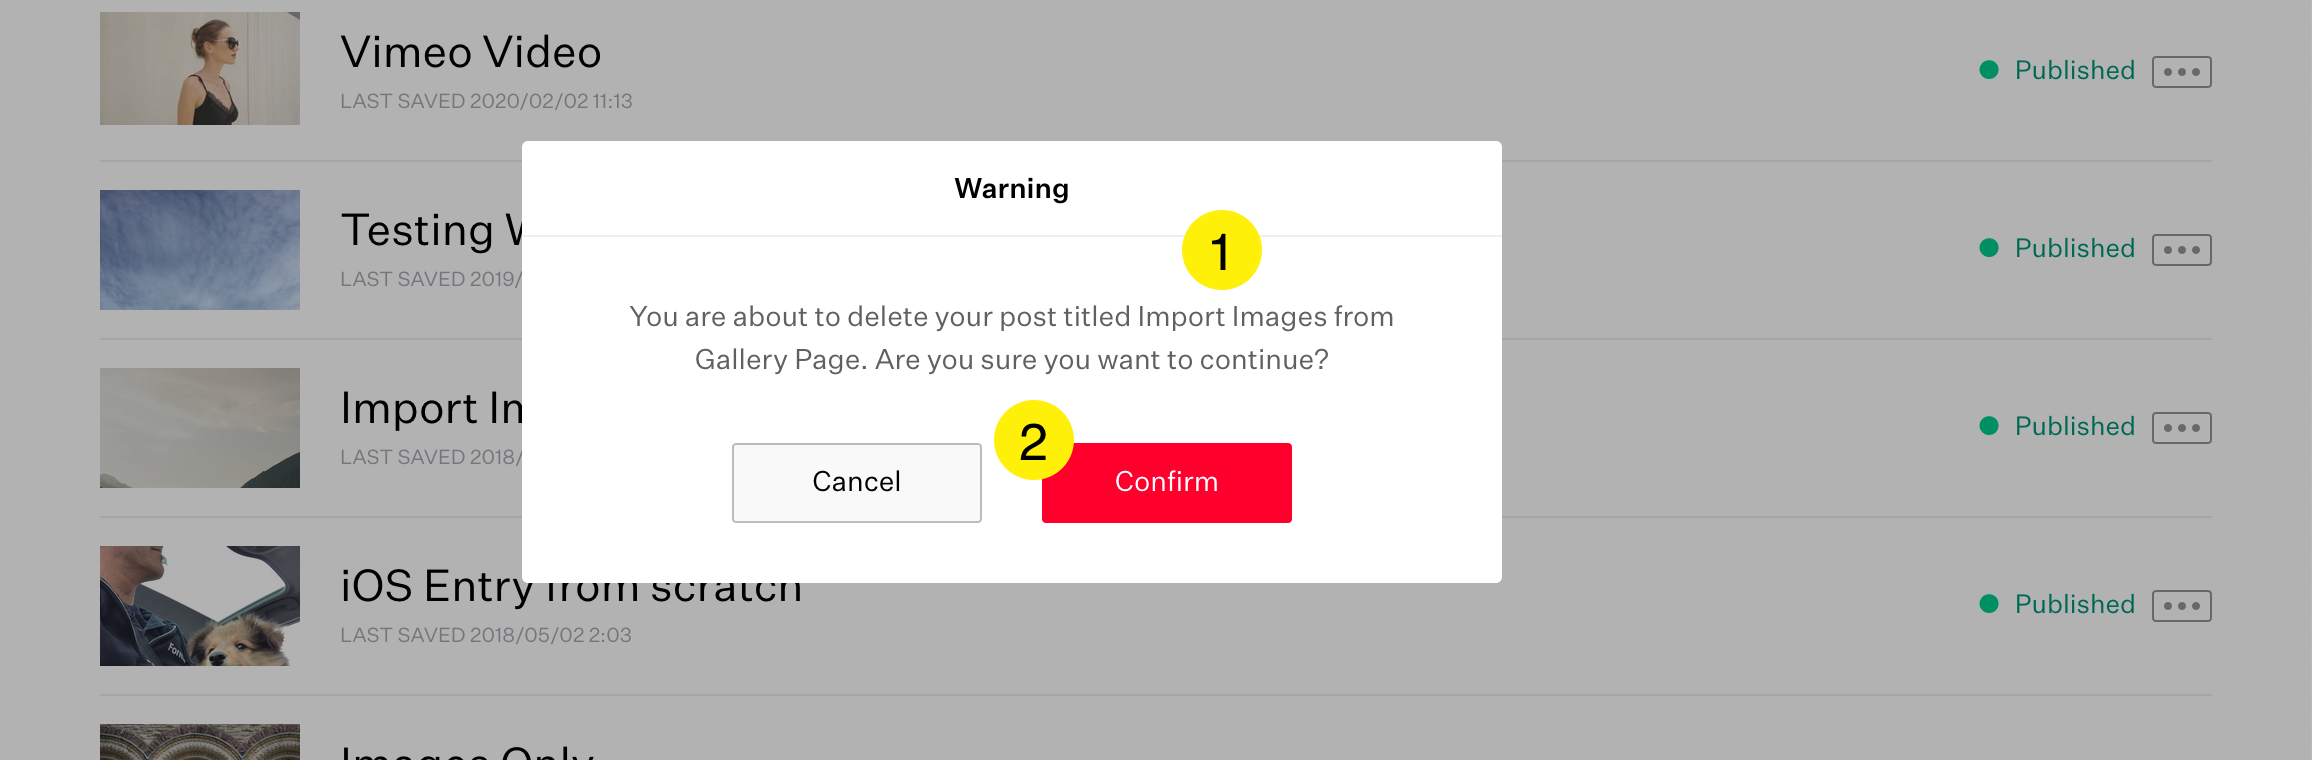
Task: Click Published status of iOS Entry post
Action: (x=2073, y=605)
